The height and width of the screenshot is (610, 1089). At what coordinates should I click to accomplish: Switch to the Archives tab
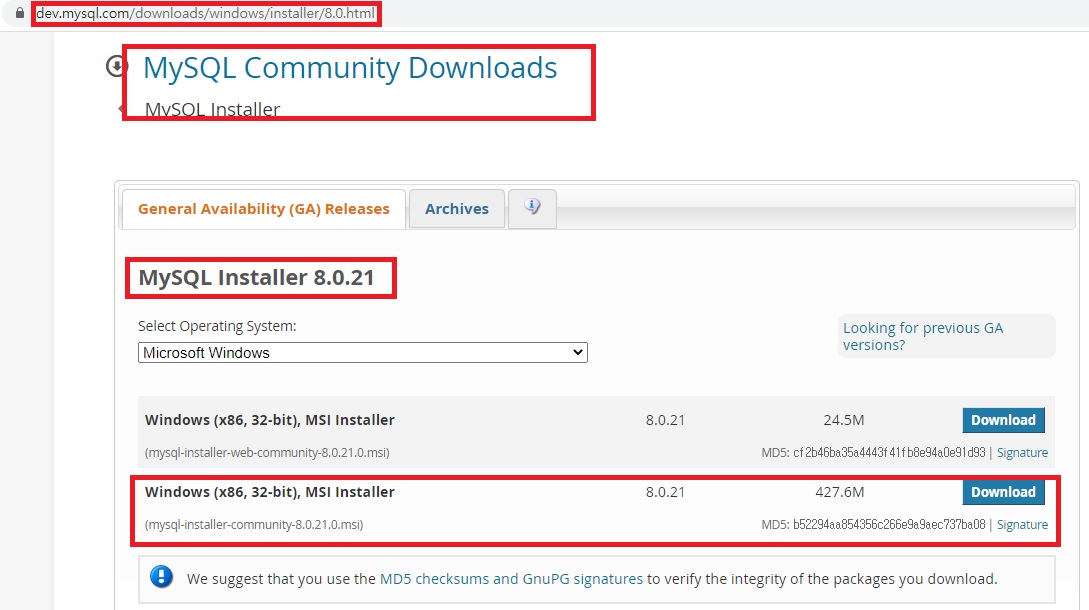click(457, 208)
